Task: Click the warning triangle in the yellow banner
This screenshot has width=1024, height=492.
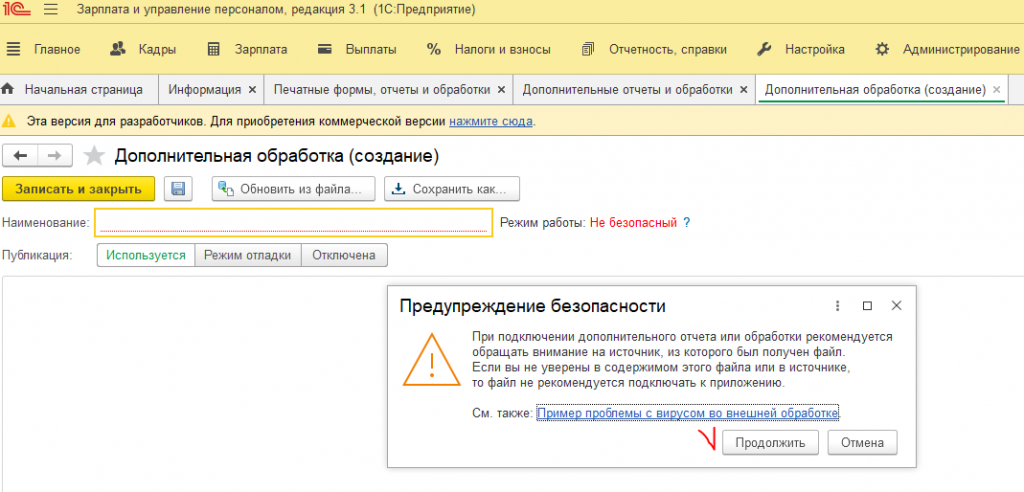Action: tap(8, 122)
